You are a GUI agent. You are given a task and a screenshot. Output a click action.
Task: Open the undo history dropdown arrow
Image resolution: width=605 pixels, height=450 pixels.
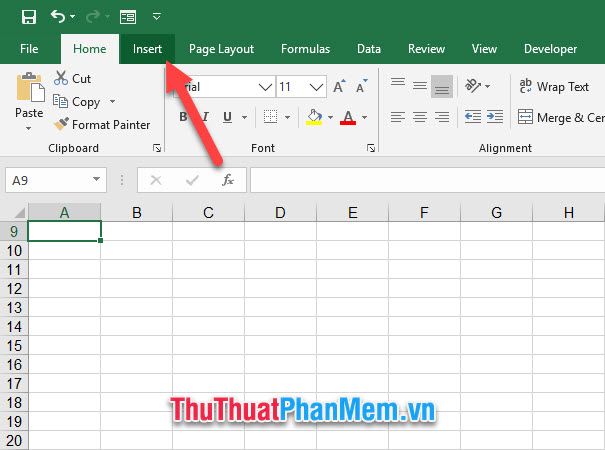coord(73,17)
